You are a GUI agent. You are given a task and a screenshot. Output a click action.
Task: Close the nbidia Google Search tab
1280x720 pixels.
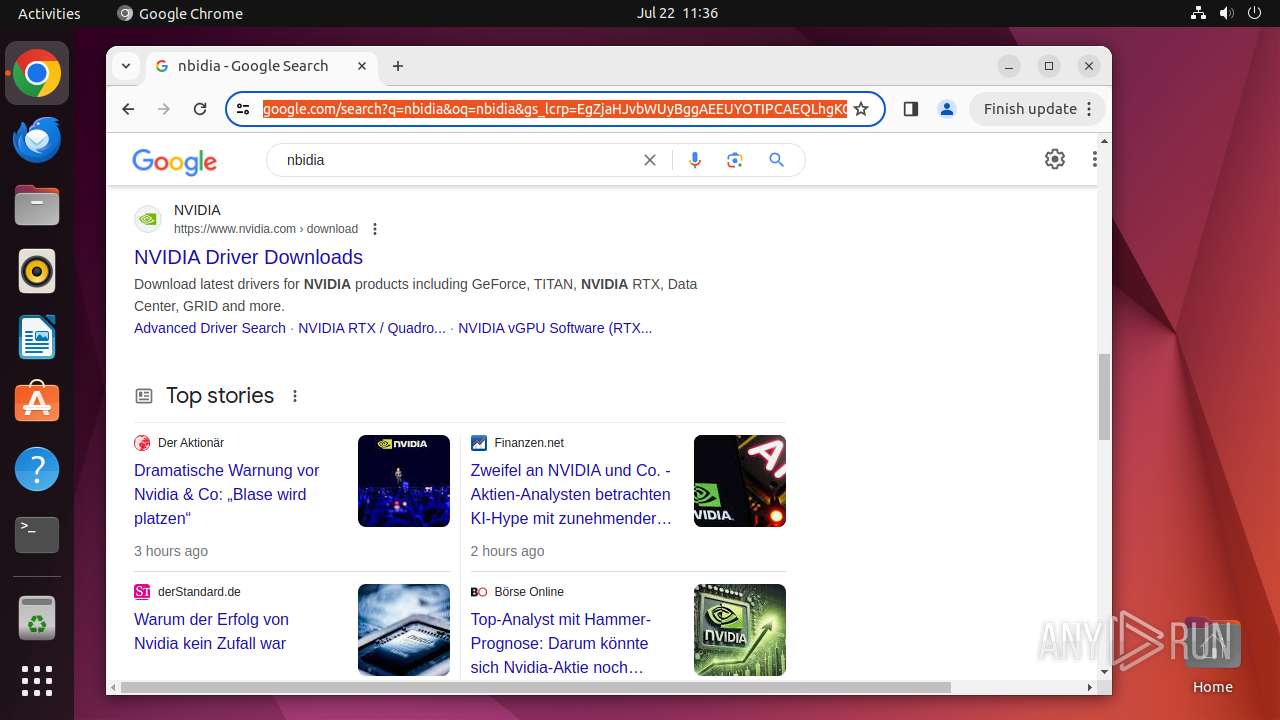[362, 66]
